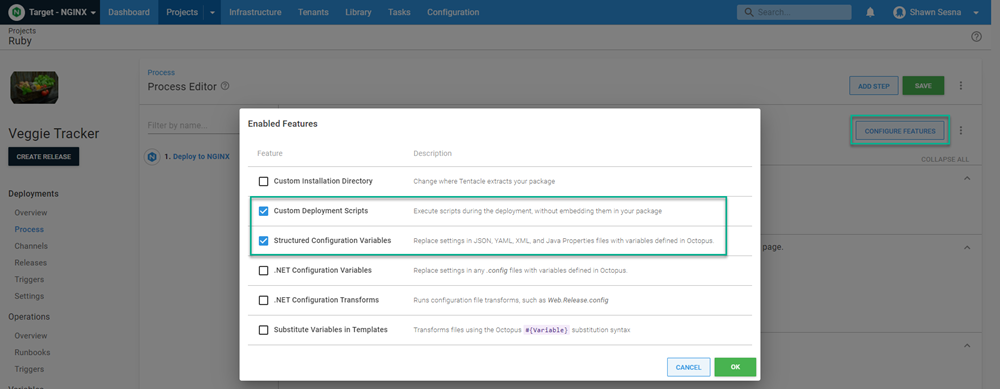The width and height of the screenshot is (1000, 389).
Task: Click the Veggie Tracker project logo
Action: tap(34, 87)
